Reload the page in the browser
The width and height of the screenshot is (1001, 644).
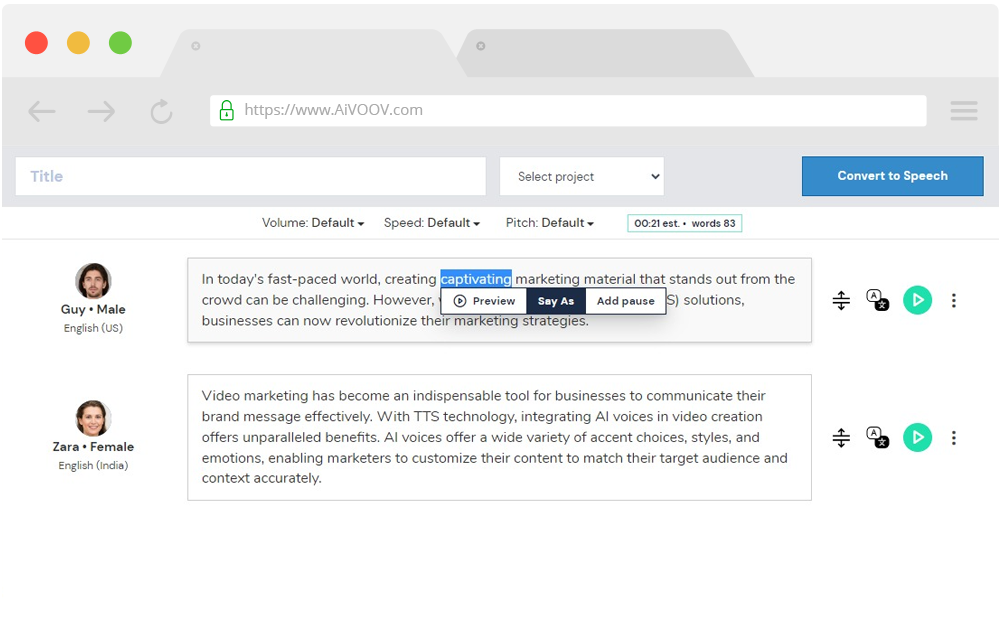(161, 111)
